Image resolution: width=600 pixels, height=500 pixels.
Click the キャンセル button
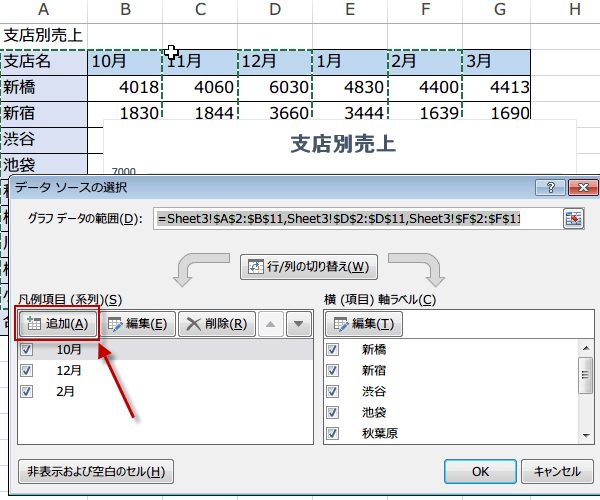click(x=557, y=471)
